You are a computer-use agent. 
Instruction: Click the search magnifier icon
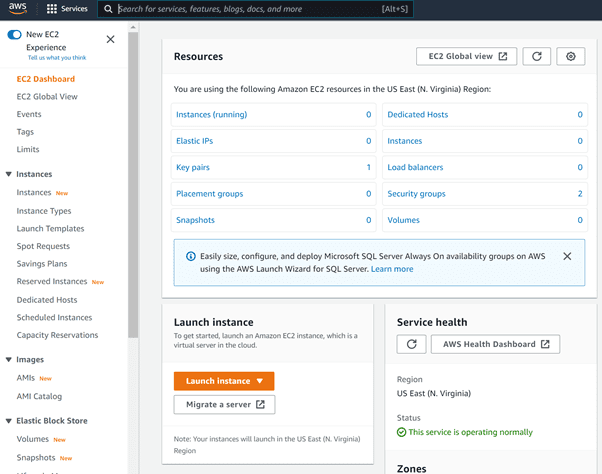108,9
